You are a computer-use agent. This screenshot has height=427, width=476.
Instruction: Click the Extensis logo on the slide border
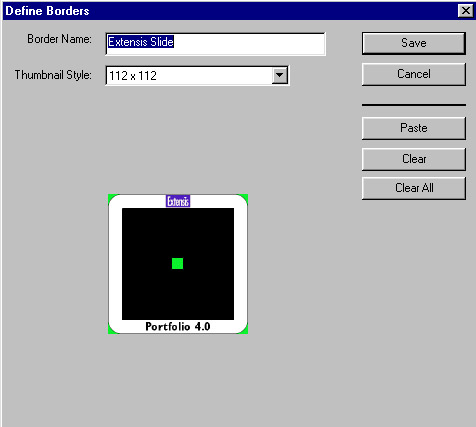pos(178,201)
